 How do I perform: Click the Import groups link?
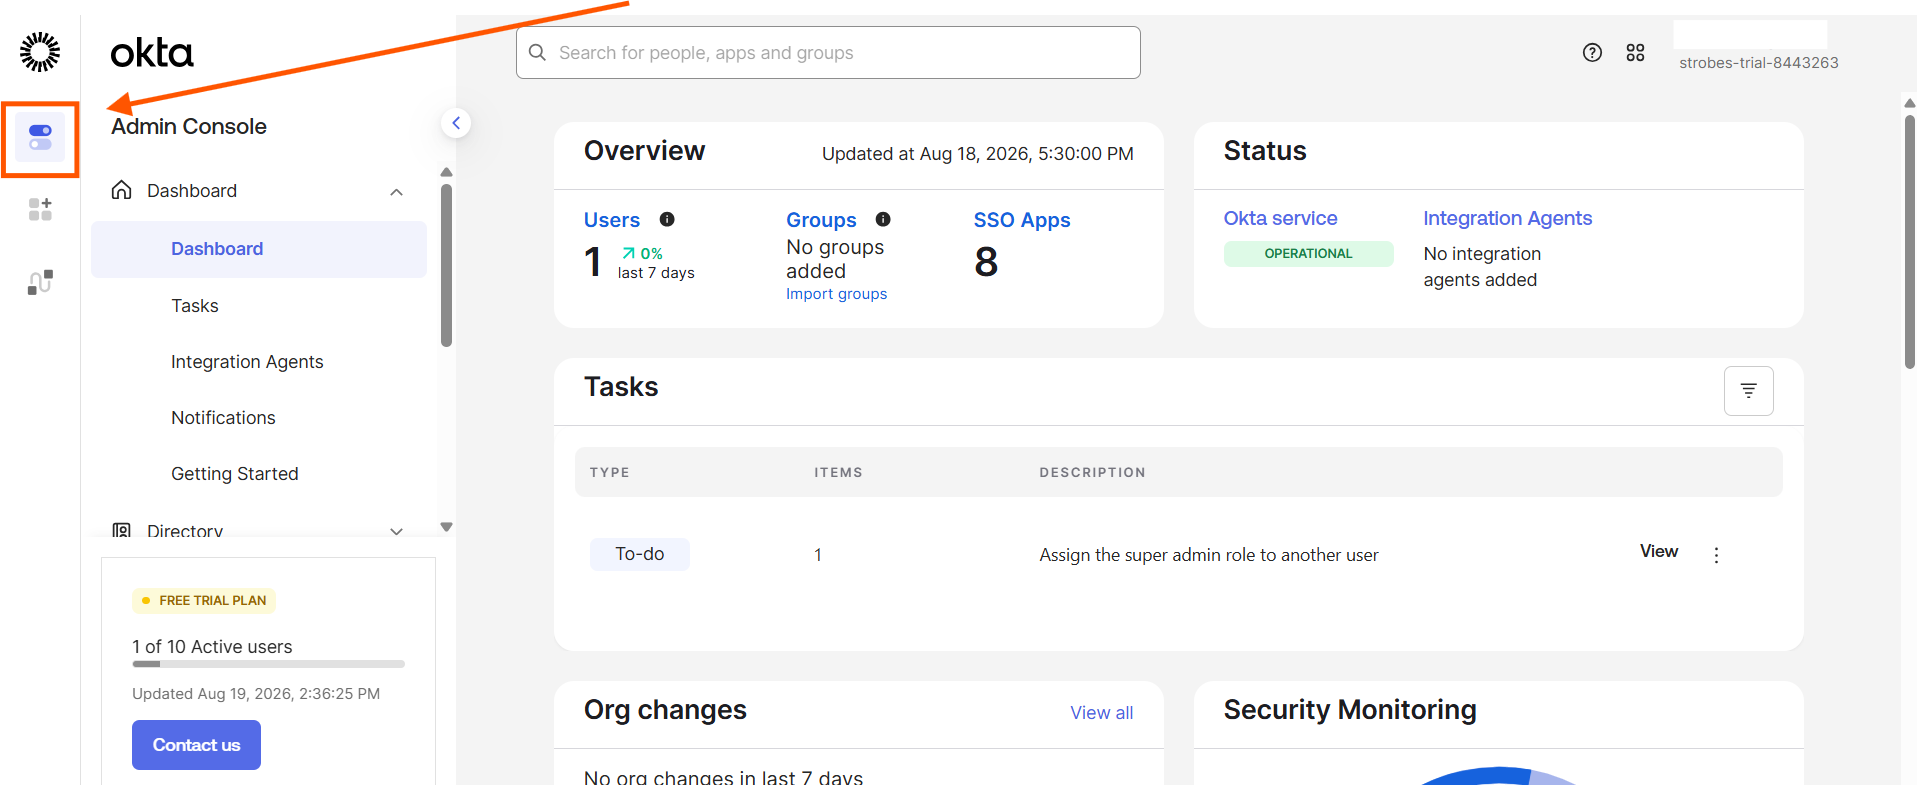pos(836,294)
